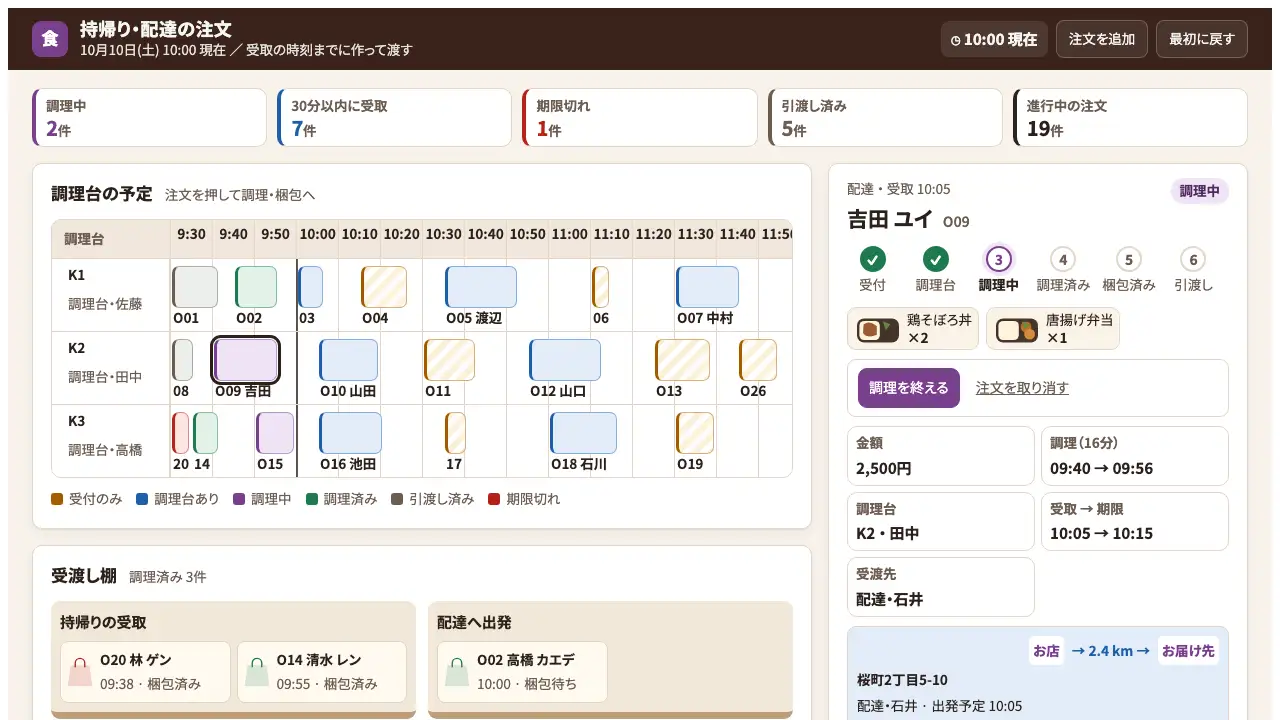Click the bag icon on O14 清水 レン card

[x=257, y=672]
